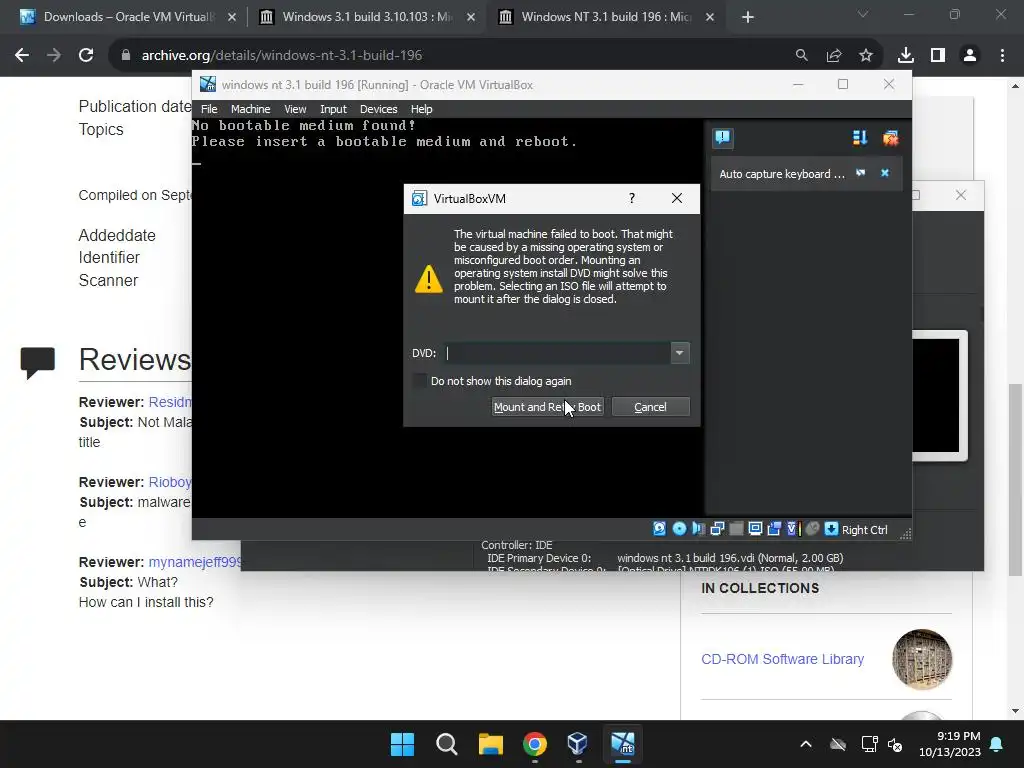Click the Reviews speech bubble icon

pyautogui.click(x=38, y=362)
